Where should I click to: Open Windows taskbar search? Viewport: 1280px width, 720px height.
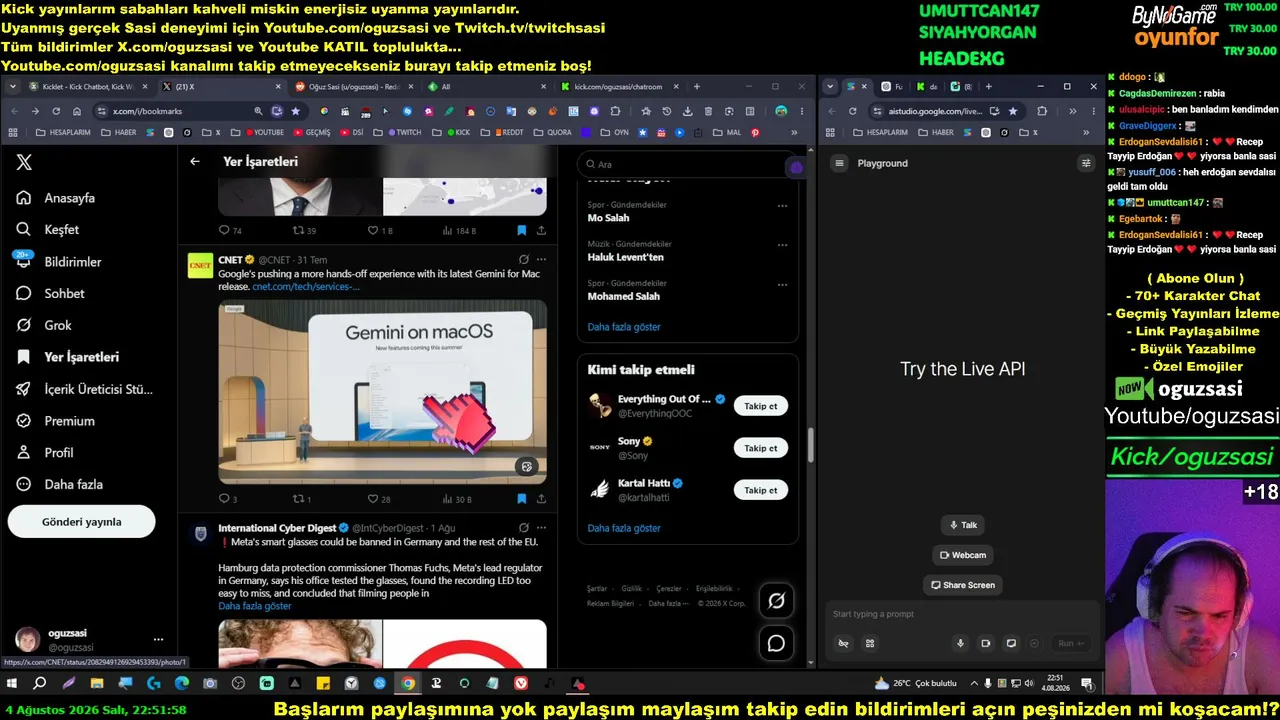pyautogui.click(x=40, y=683)
